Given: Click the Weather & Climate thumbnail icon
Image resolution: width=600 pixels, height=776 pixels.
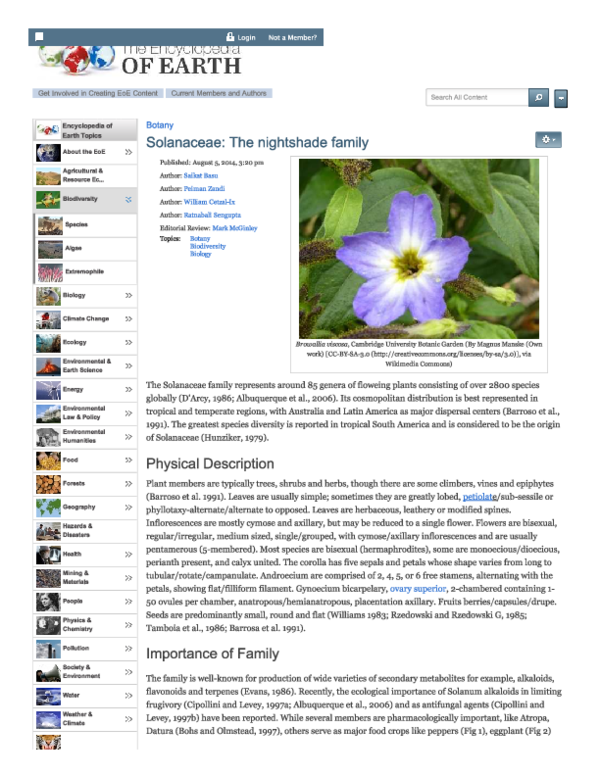Looking at the screenshot, I should [48, 719].
